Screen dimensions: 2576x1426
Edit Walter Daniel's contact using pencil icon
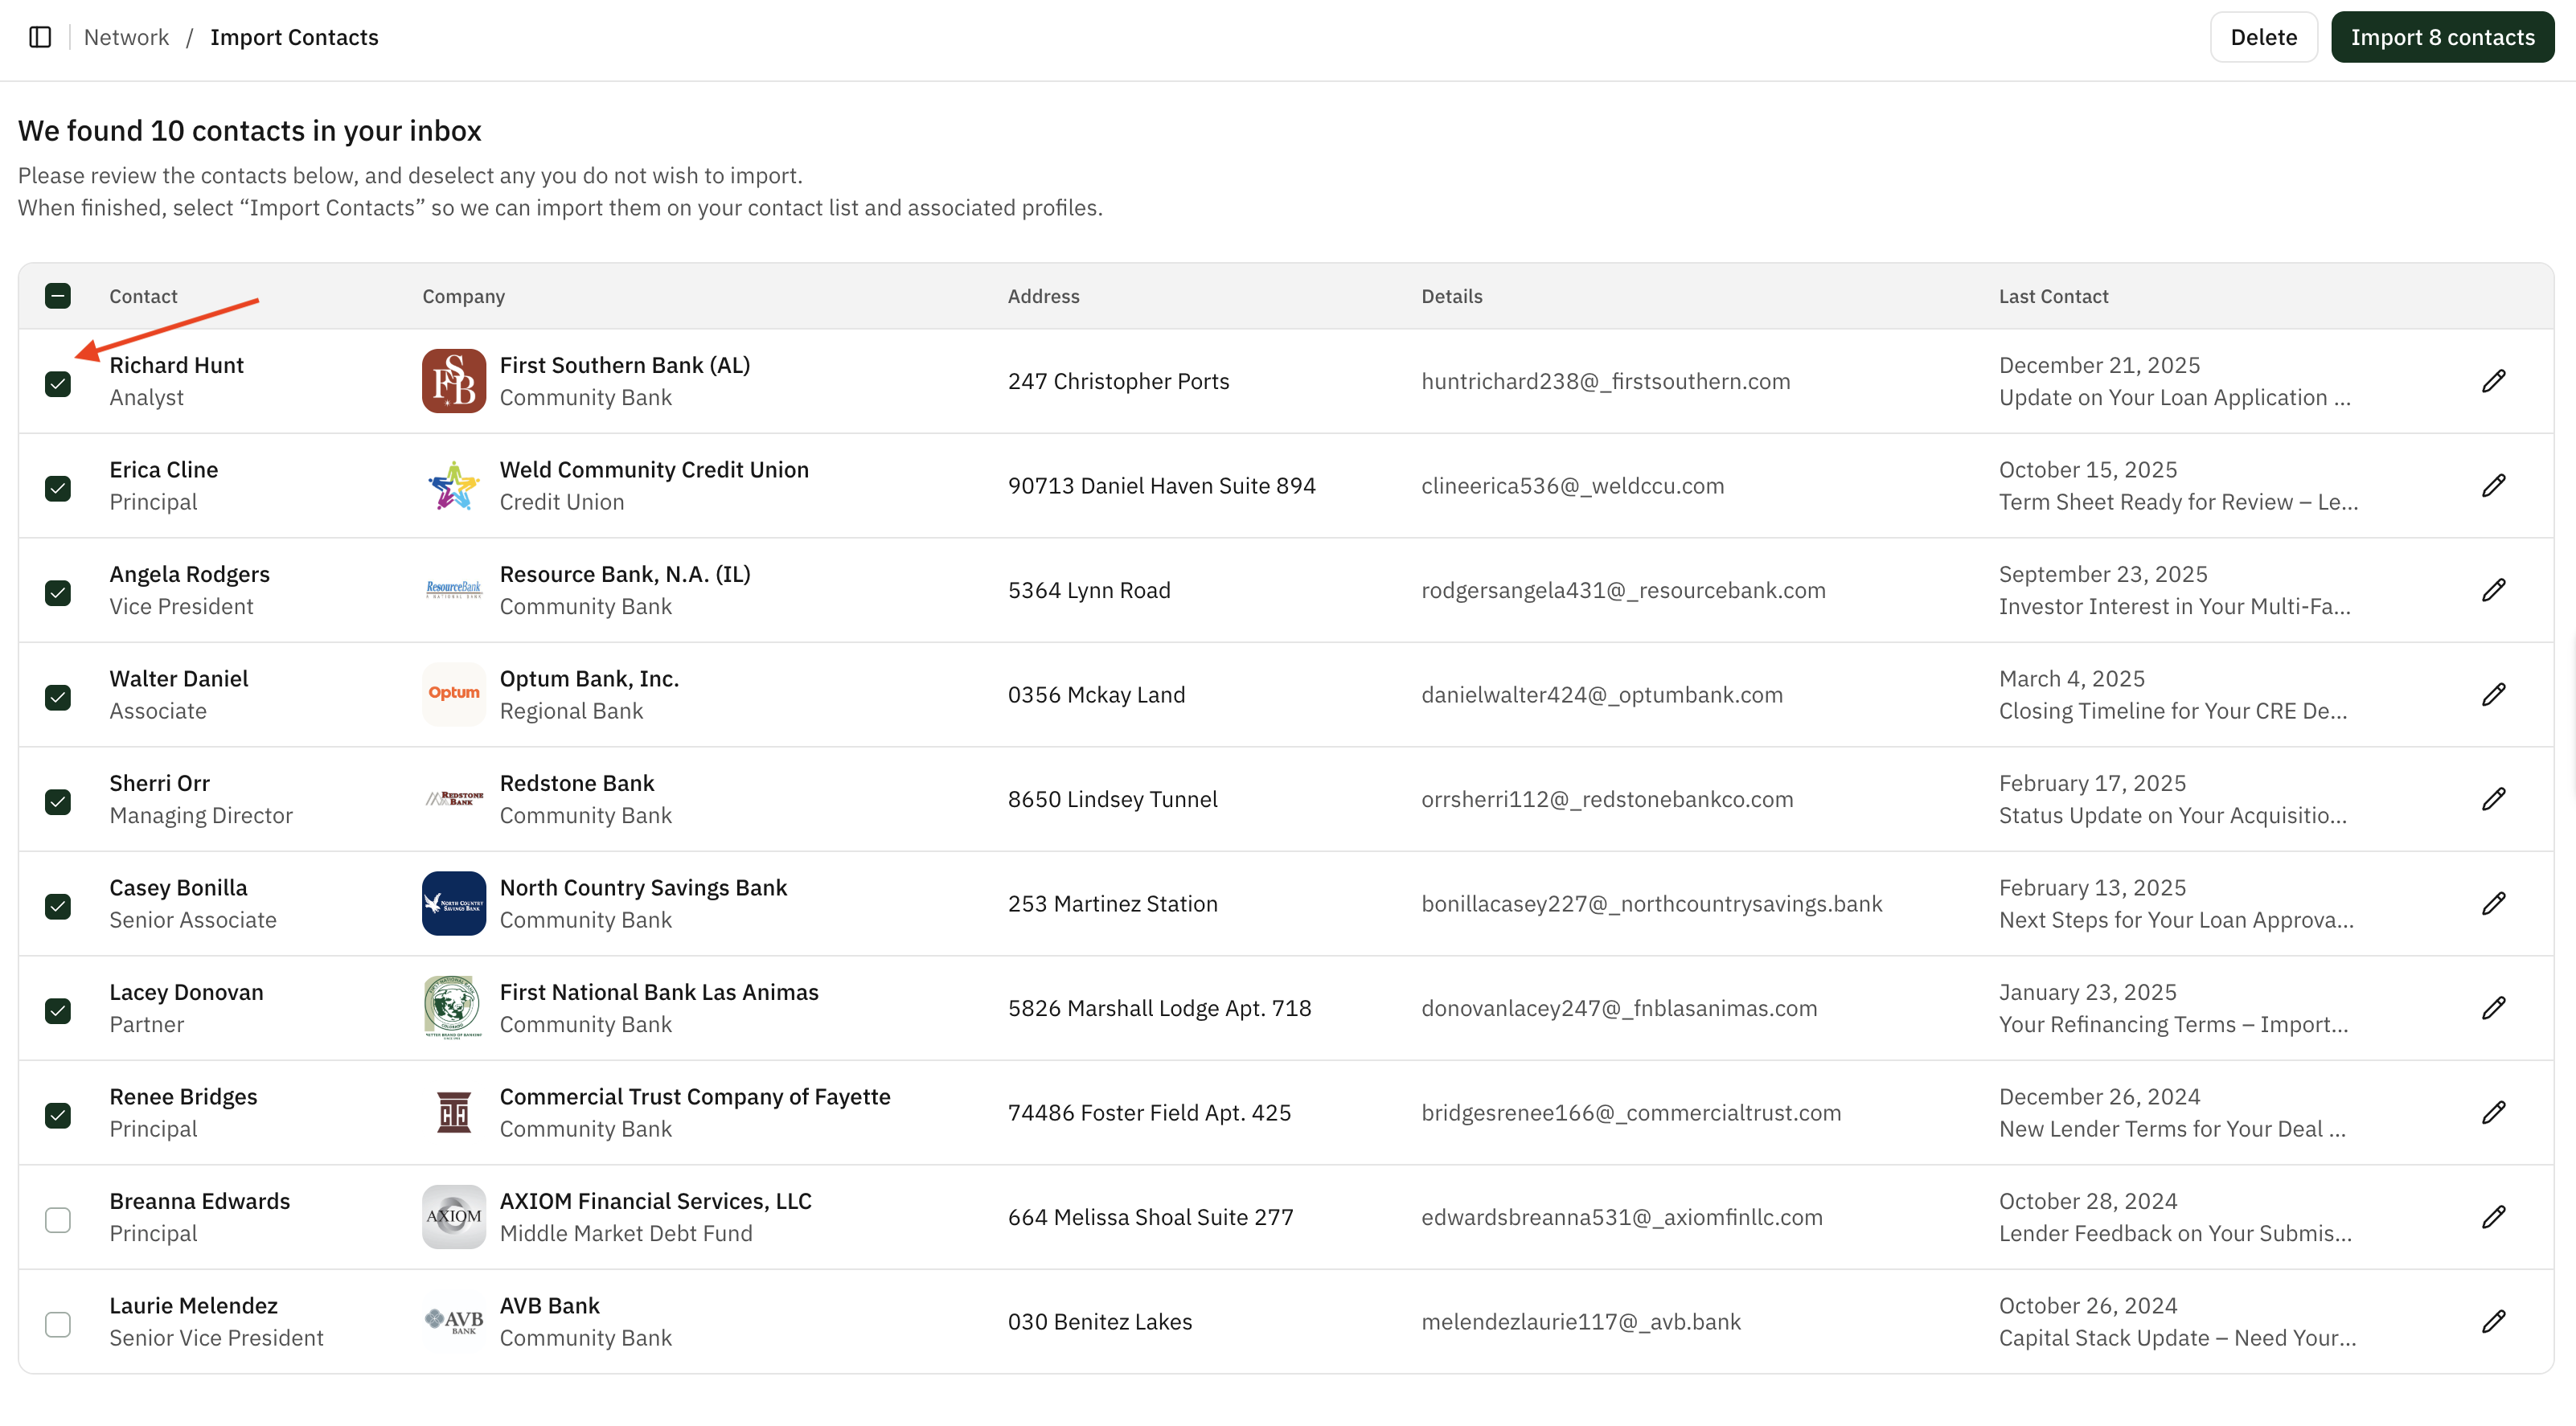[x=2495, y=694]
